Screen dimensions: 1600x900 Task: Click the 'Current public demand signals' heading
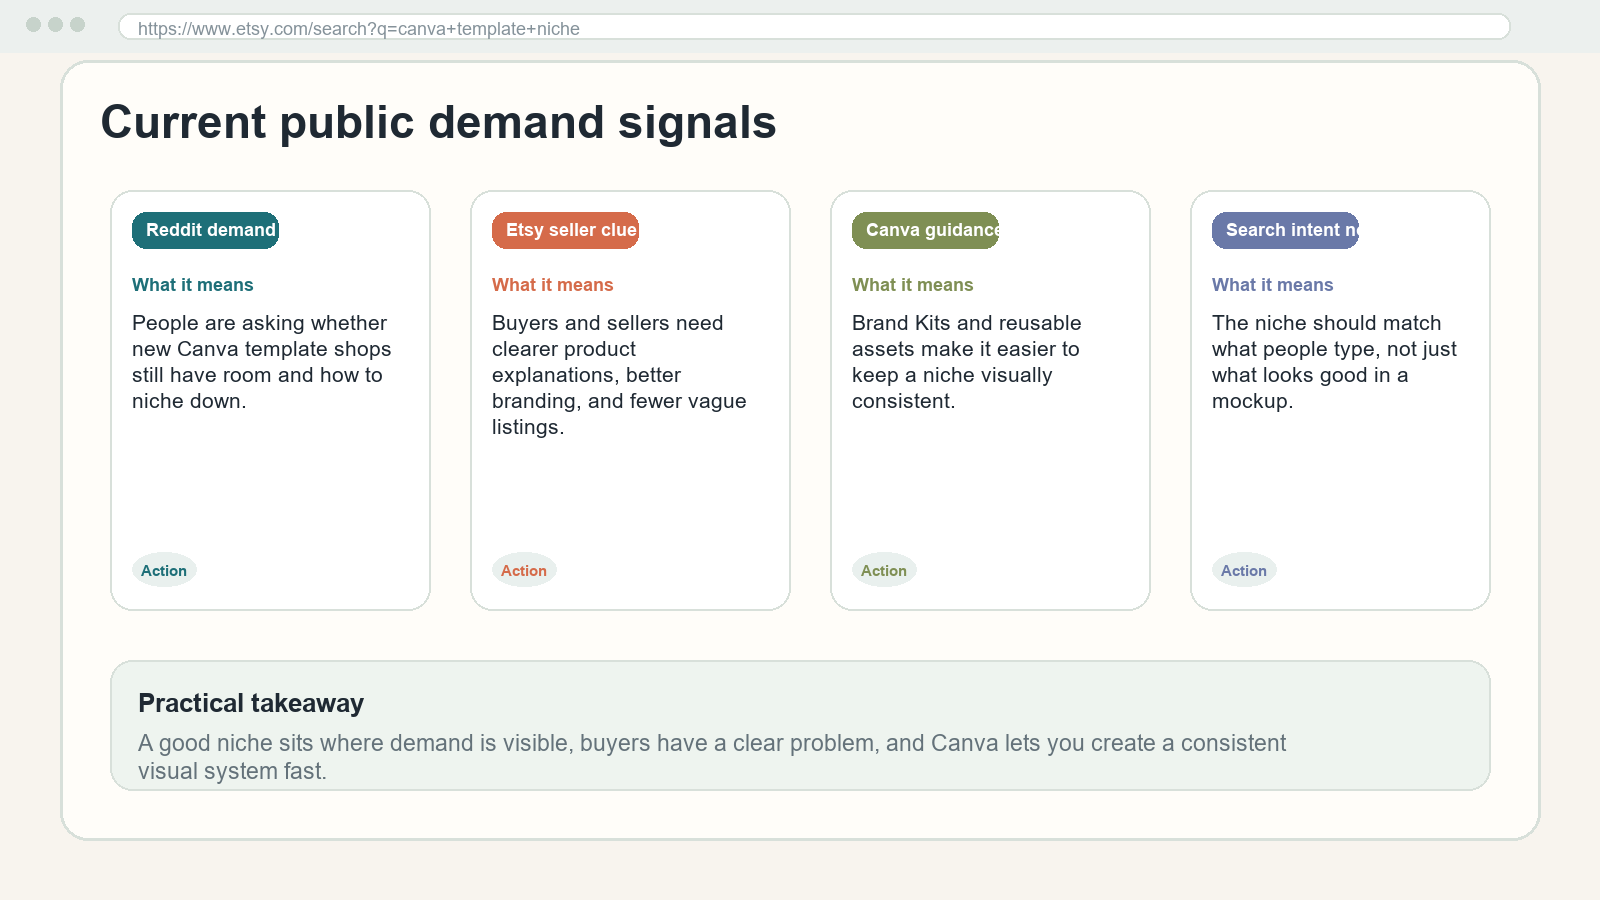(x=438, y=123)
